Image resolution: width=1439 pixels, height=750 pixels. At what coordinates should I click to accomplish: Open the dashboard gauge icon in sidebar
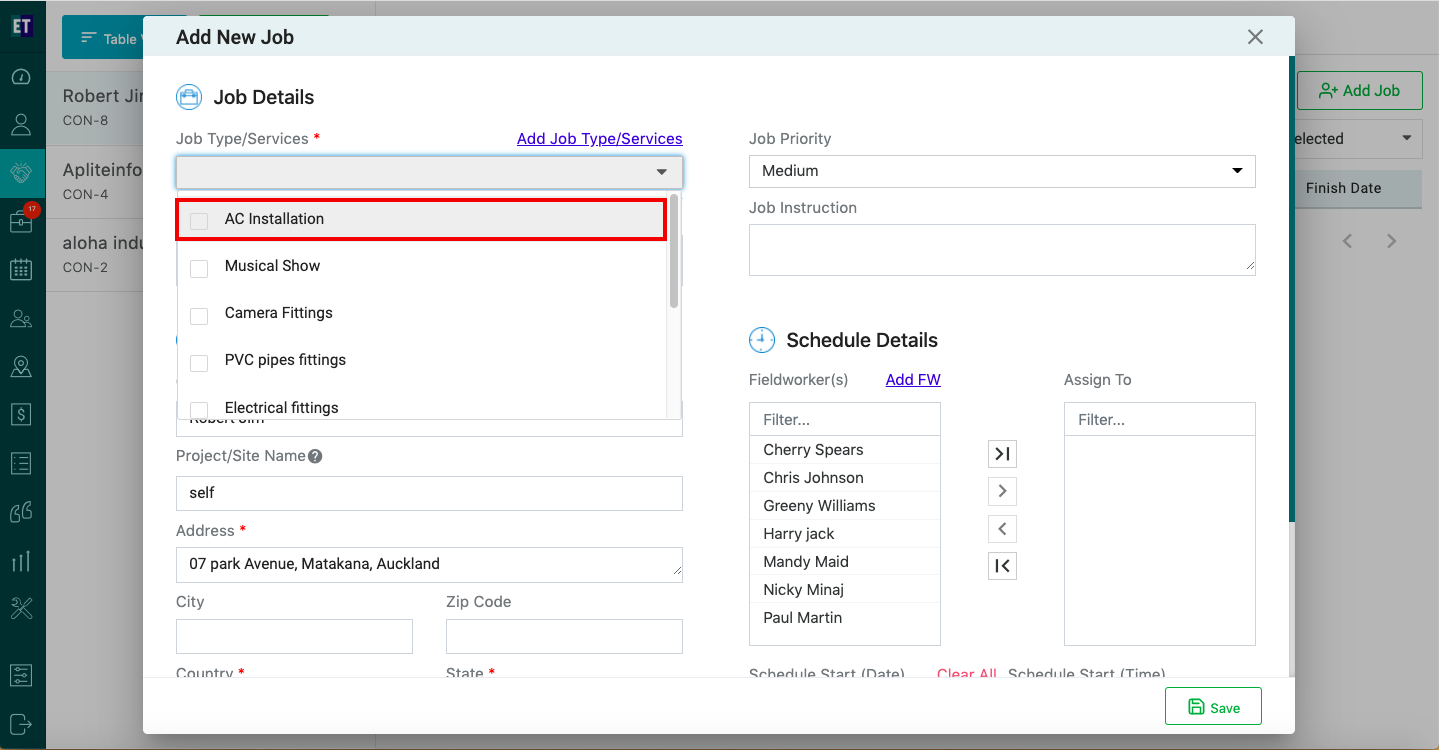point(22,77)
